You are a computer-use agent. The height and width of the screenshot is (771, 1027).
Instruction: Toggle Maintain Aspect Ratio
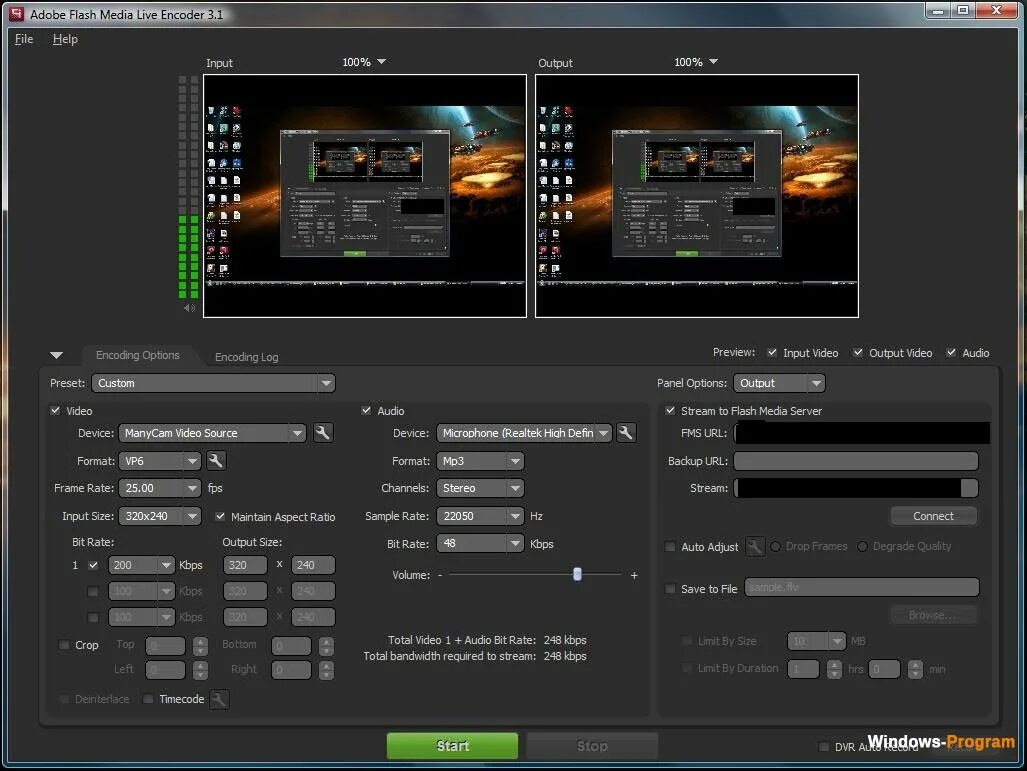220,516
